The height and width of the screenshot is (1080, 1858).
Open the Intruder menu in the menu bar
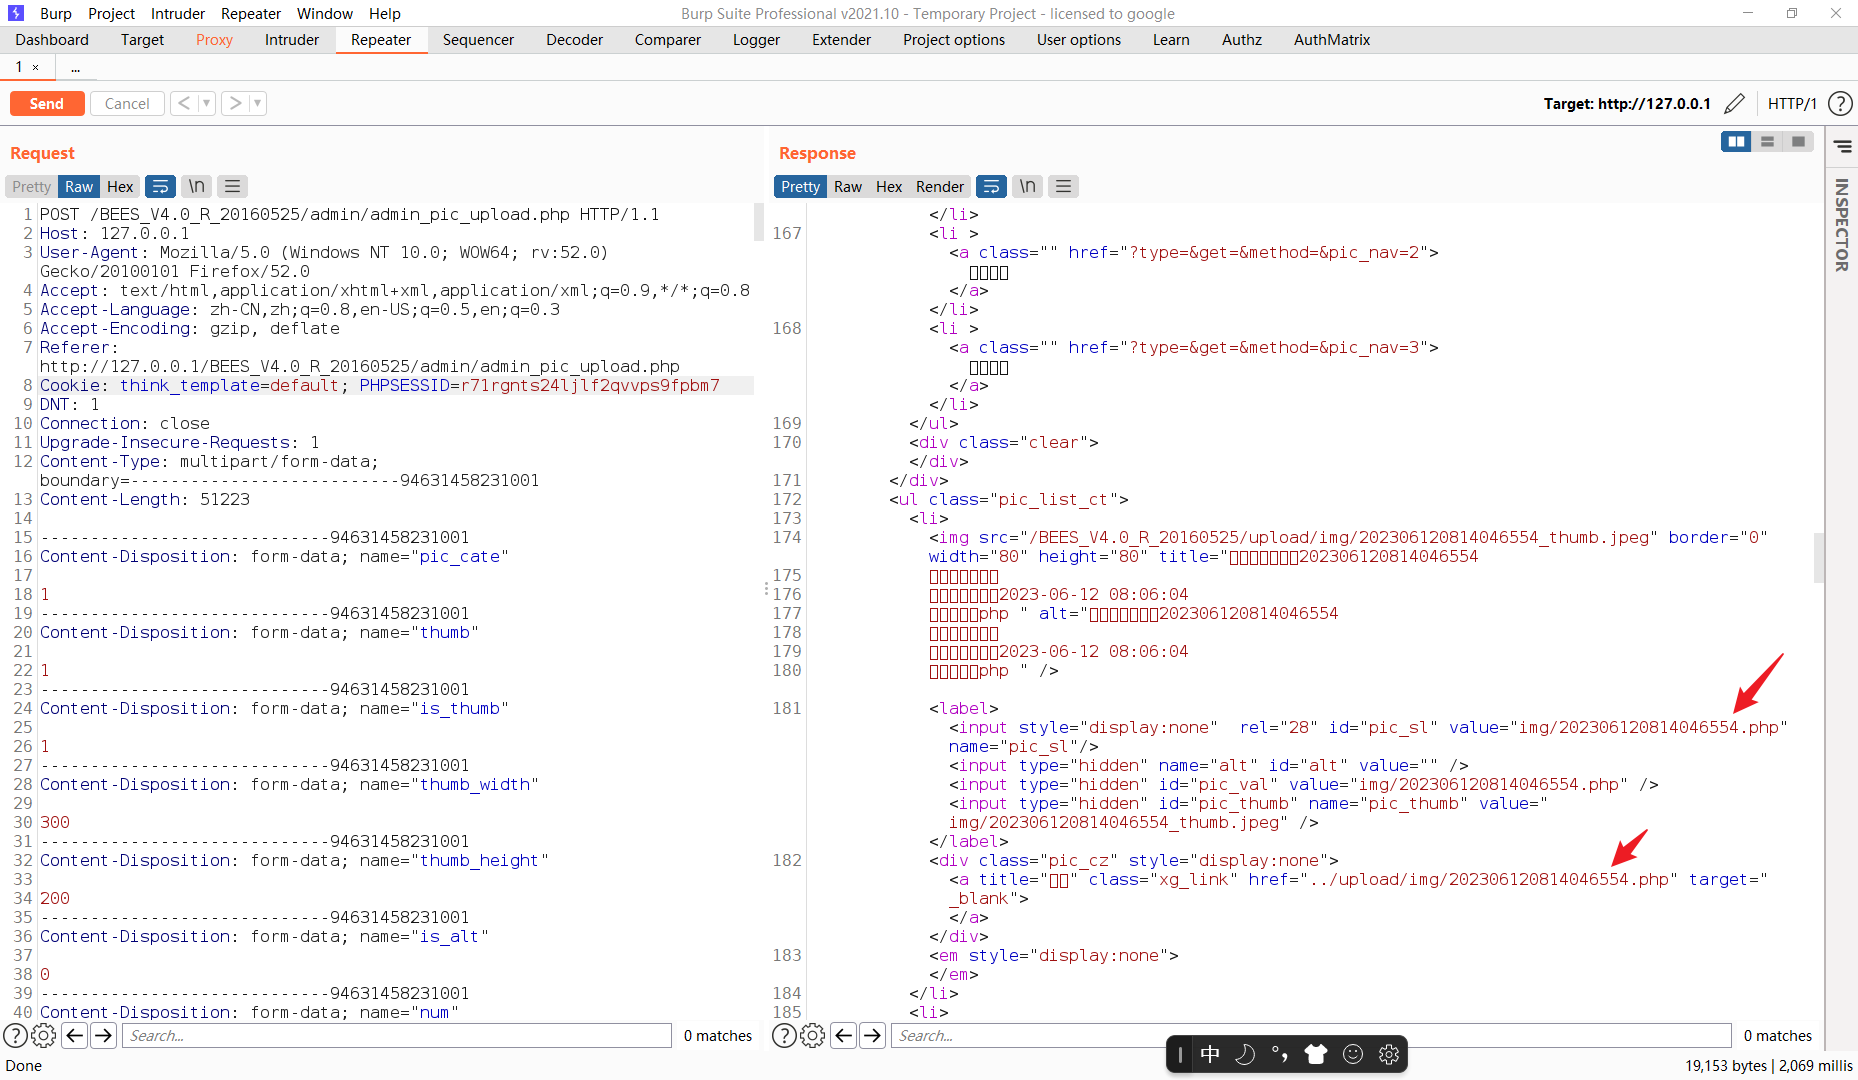point(177,13)
